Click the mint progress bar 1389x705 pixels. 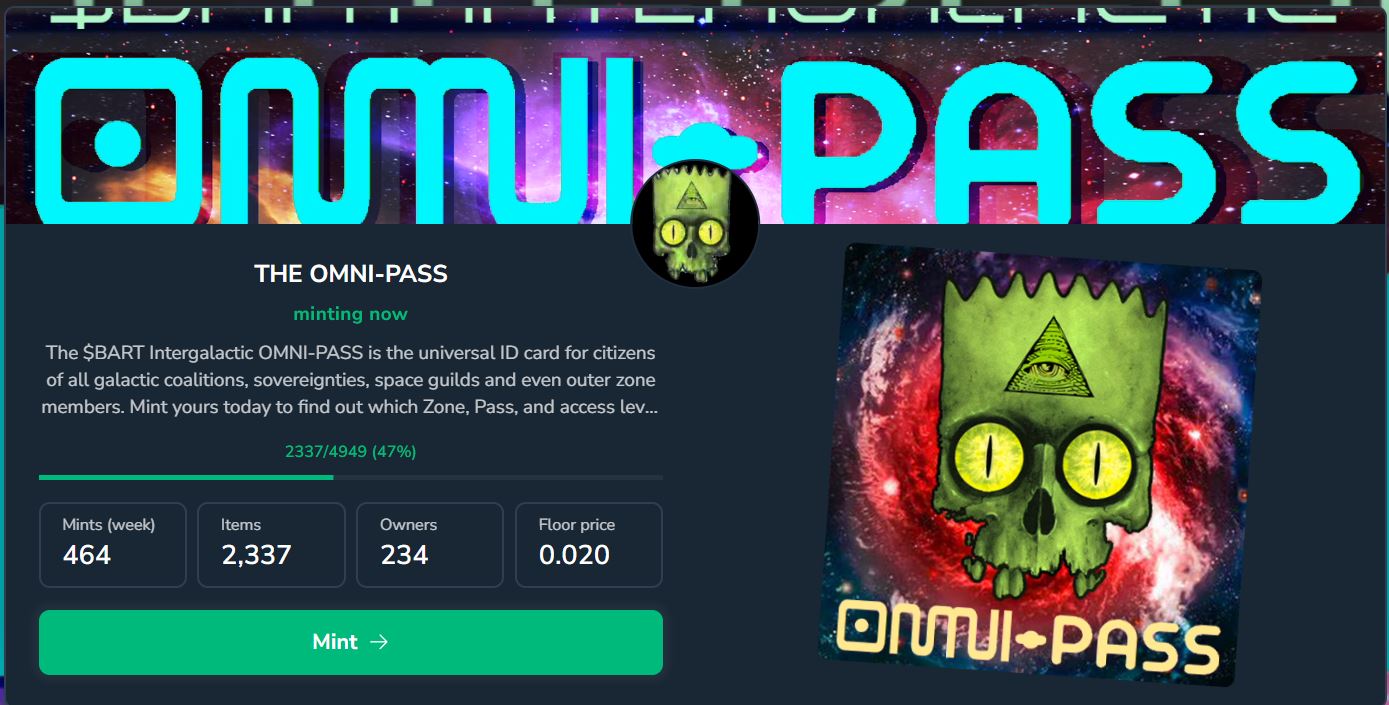[351, 477]
